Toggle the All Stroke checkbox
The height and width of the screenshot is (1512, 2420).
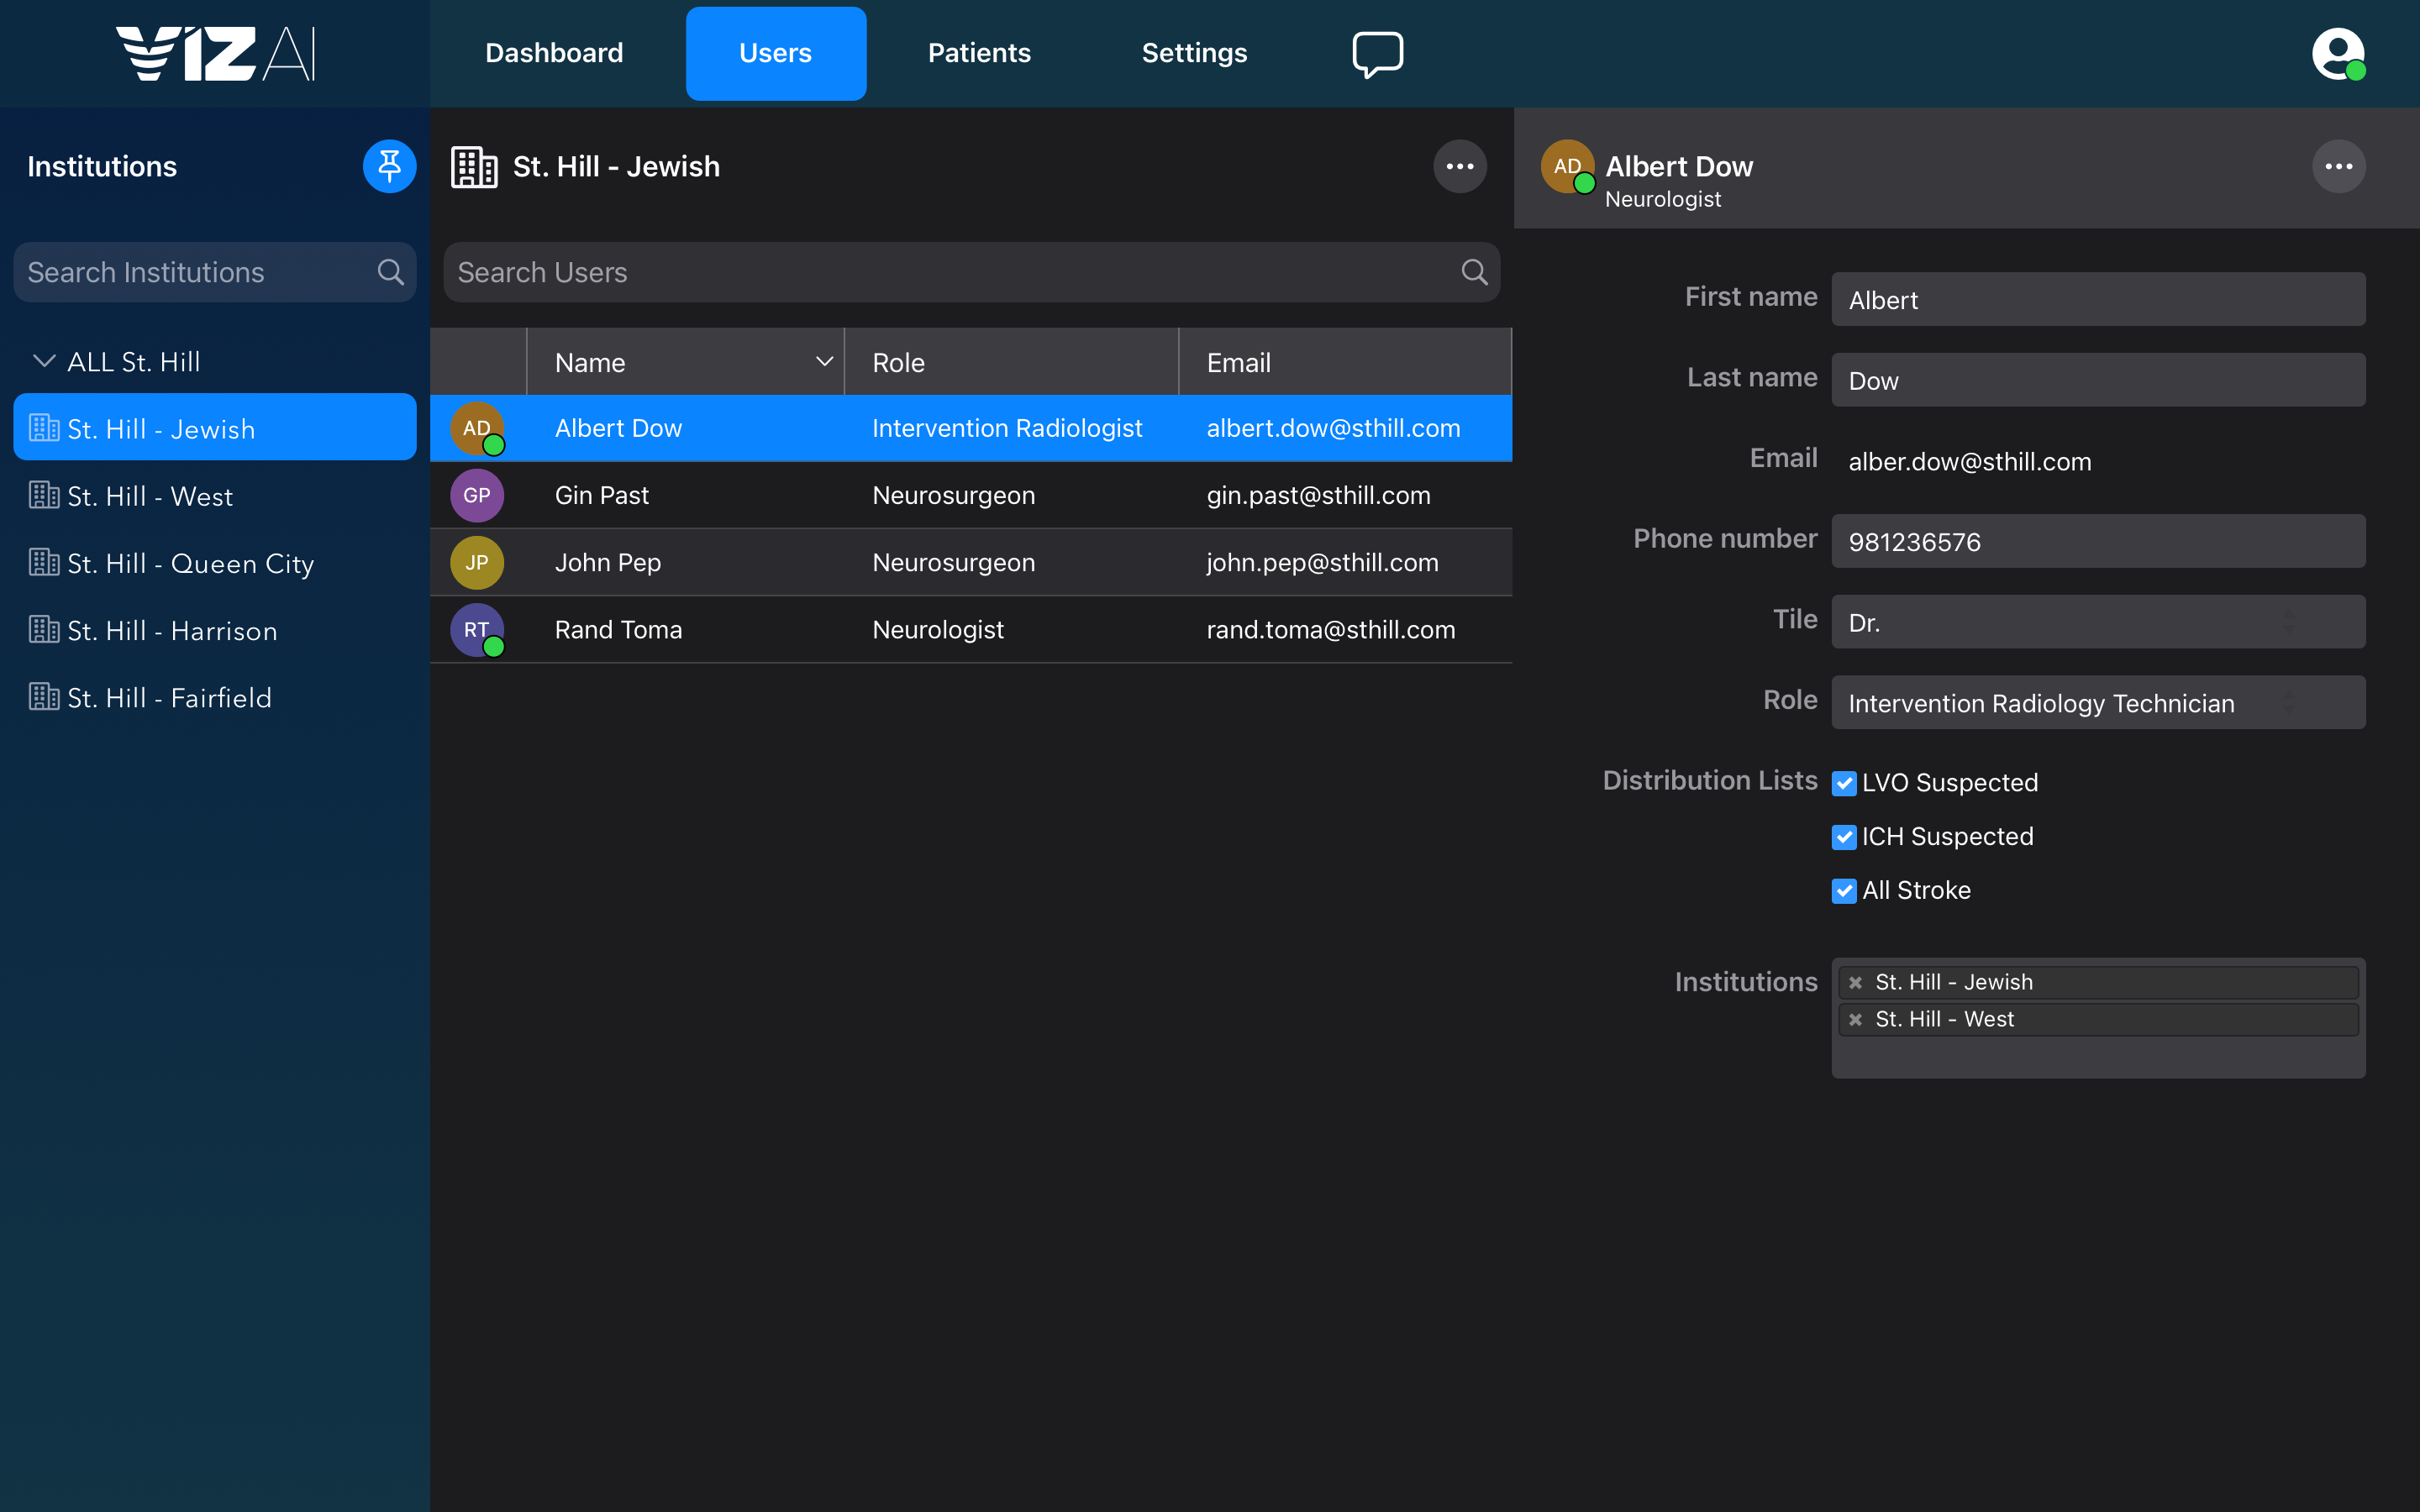point(1844,890)
